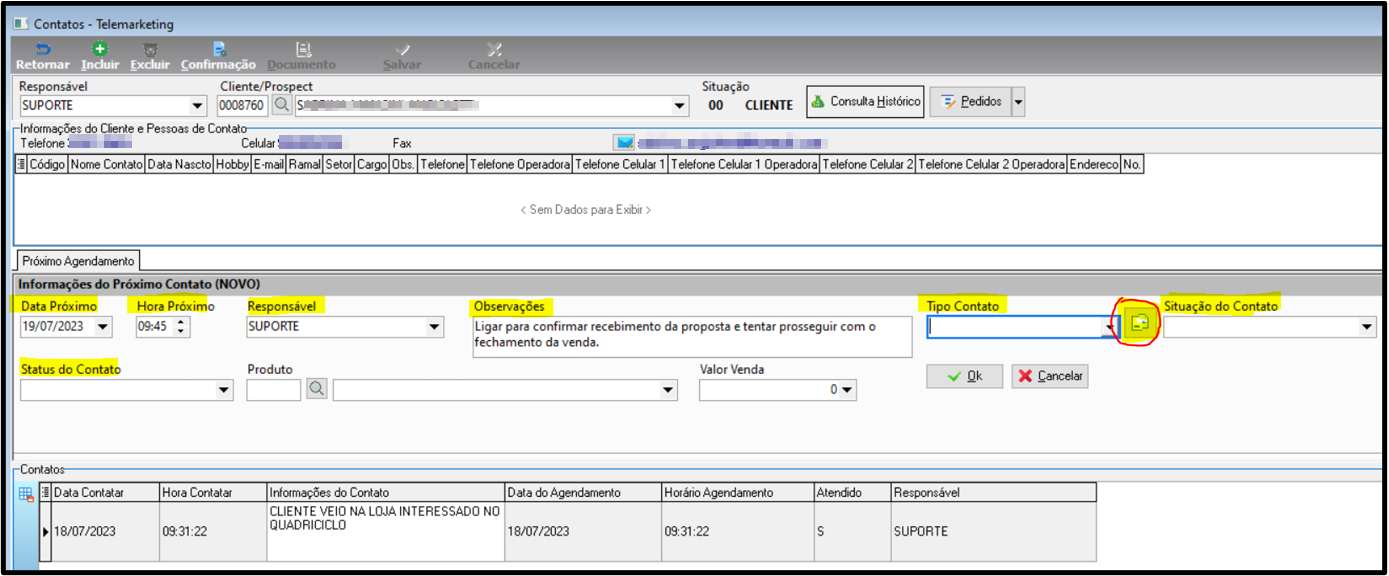This screenshot has height=576, width=1389.
Task: Click the Excluir toolbar button
Action: coord(150,56)
